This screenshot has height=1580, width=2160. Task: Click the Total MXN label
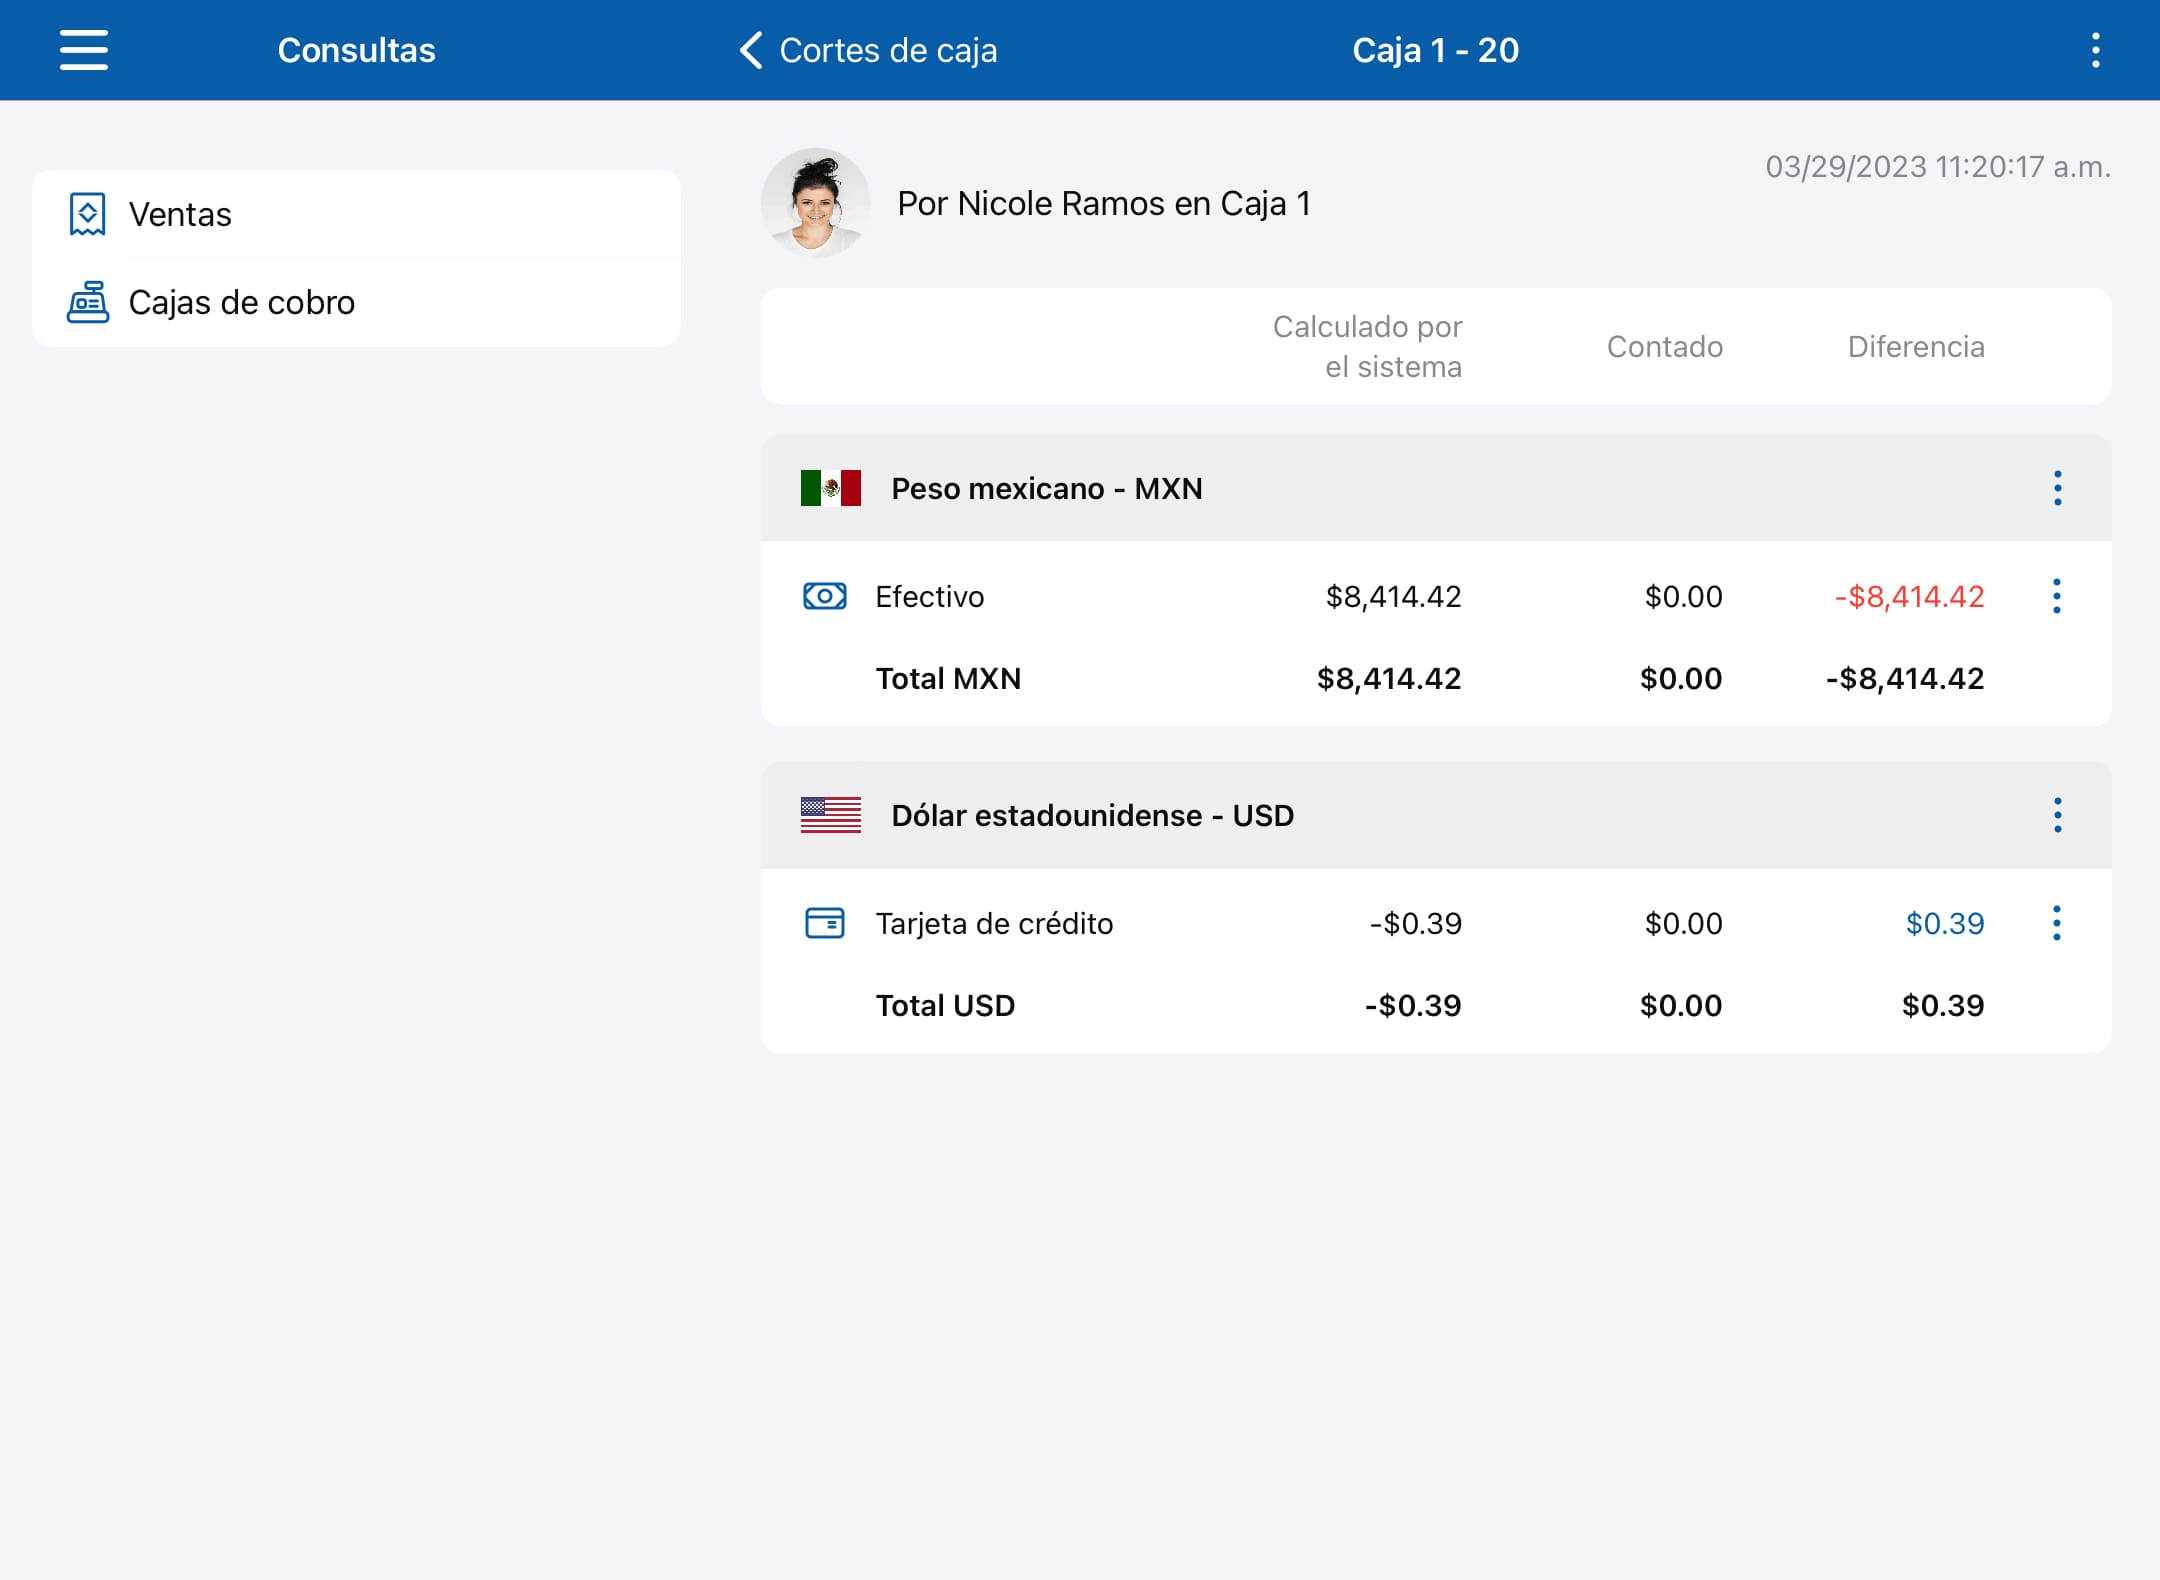[948, 679]
